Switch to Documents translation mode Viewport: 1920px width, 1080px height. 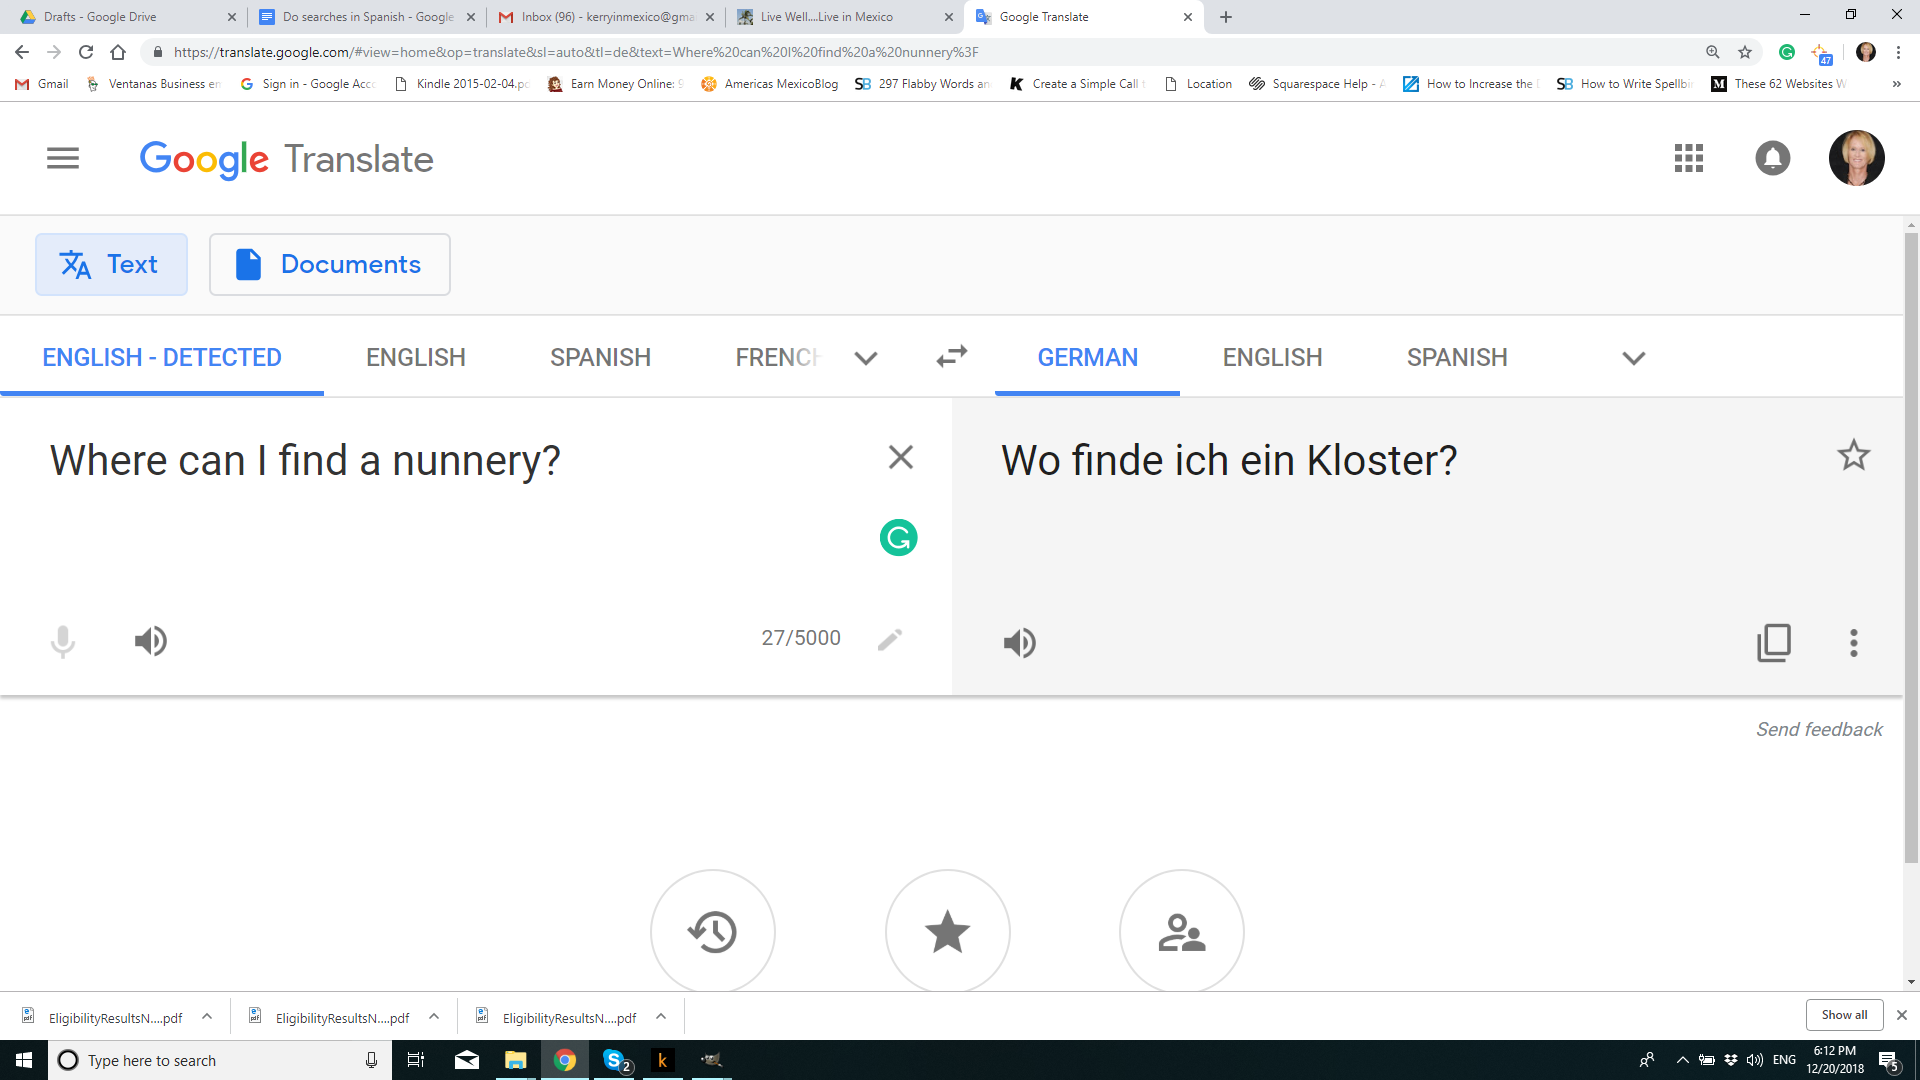[x=329, y=264]
